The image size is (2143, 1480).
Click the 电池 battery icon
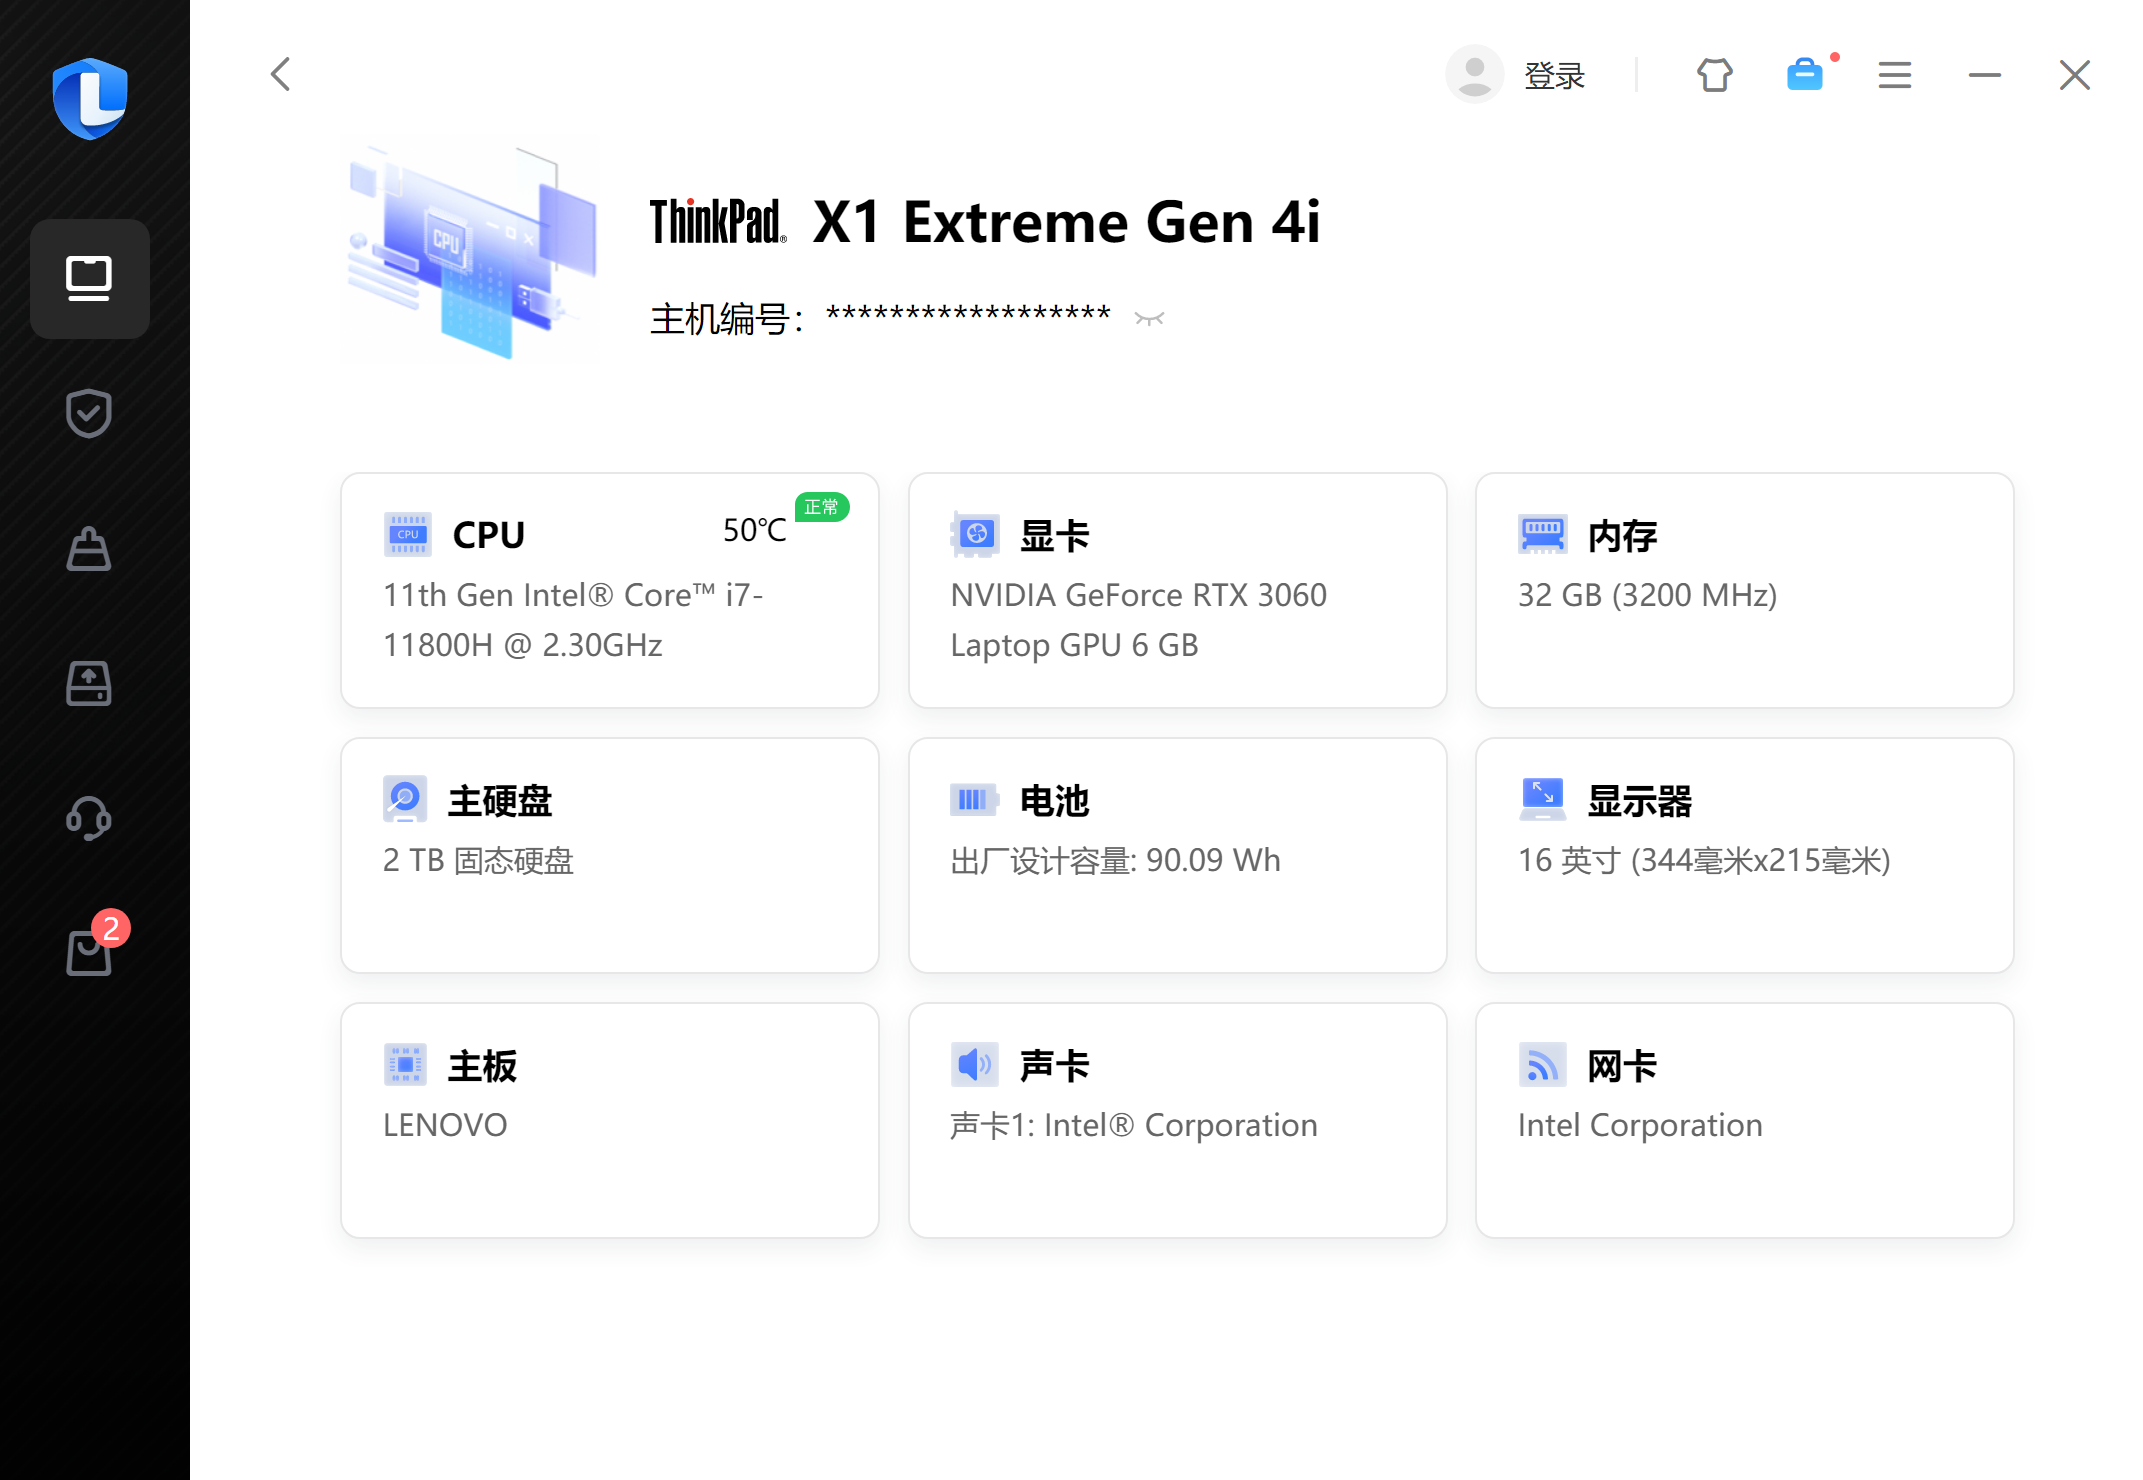pyautogui.click(x=974, y=800)
